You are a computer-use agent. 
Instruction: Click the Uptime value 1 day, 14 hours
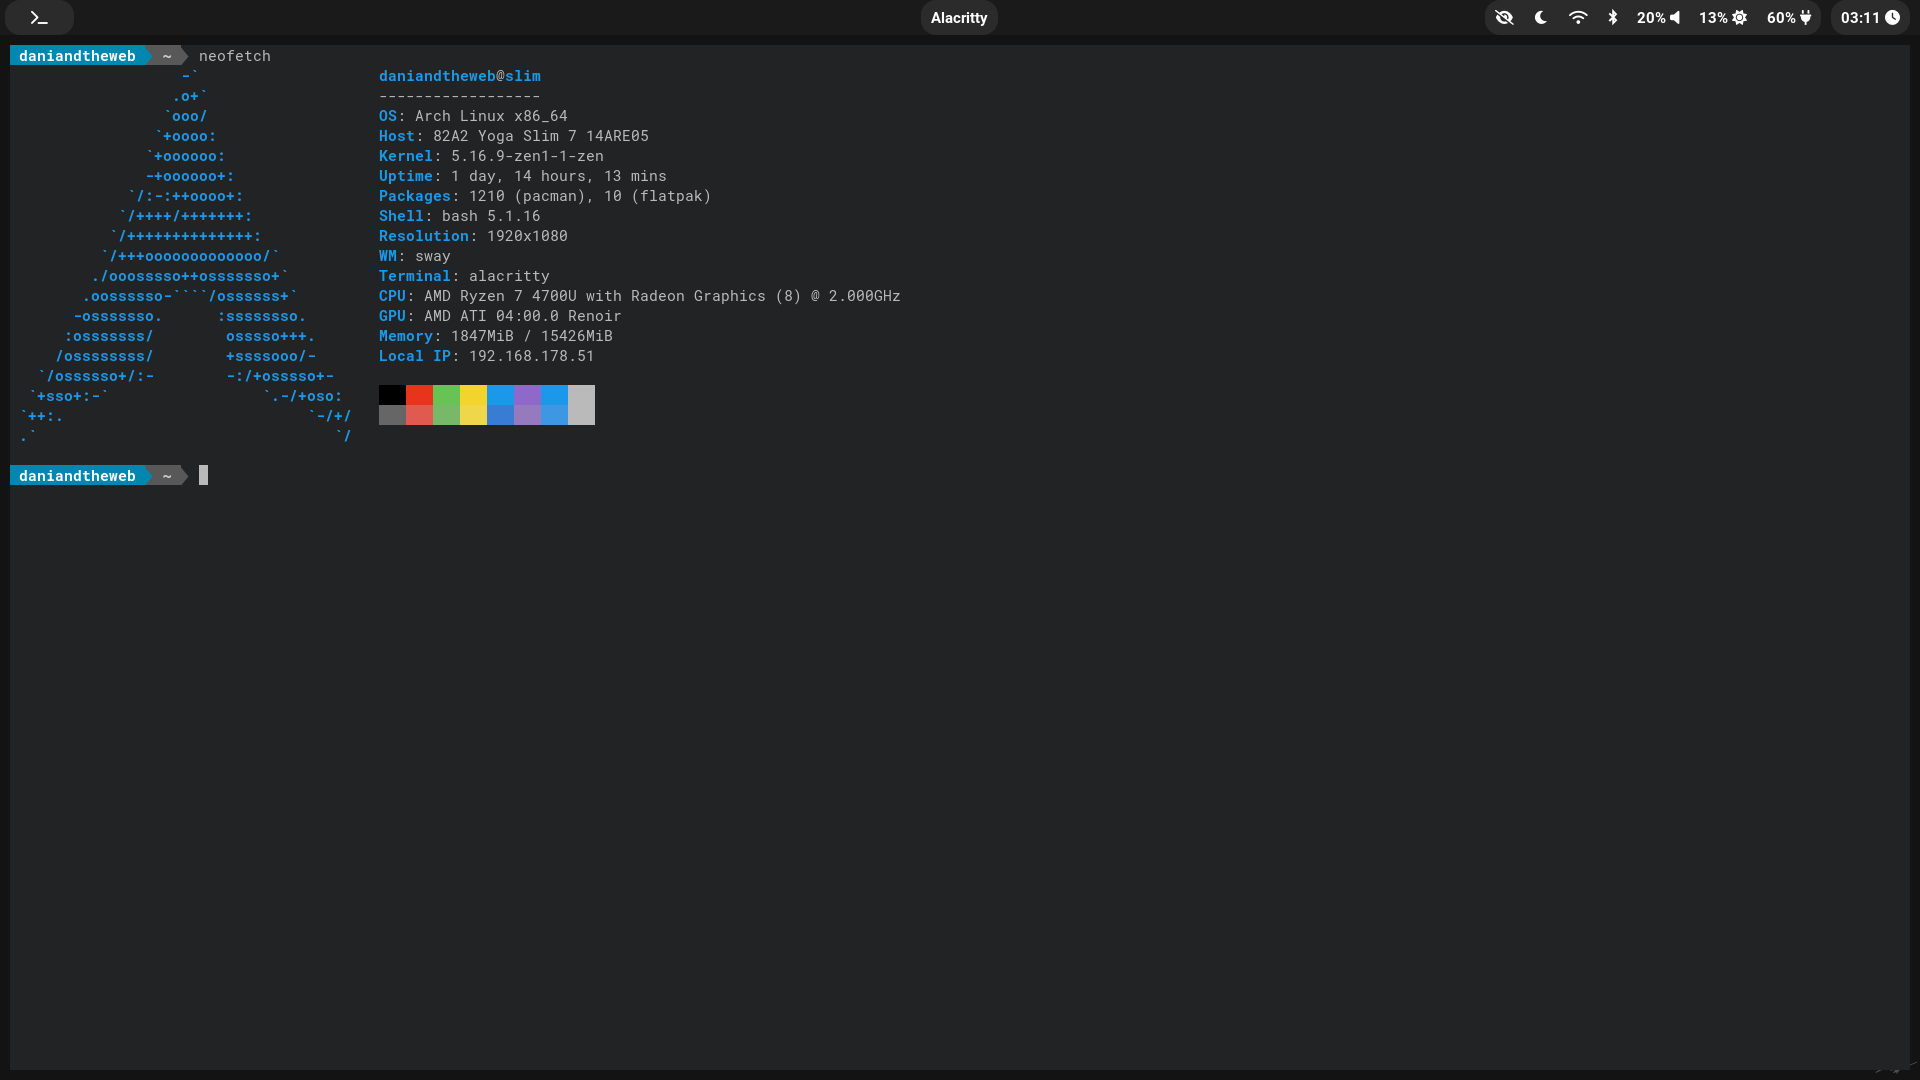pyautogui.click(x=559, y=176)
